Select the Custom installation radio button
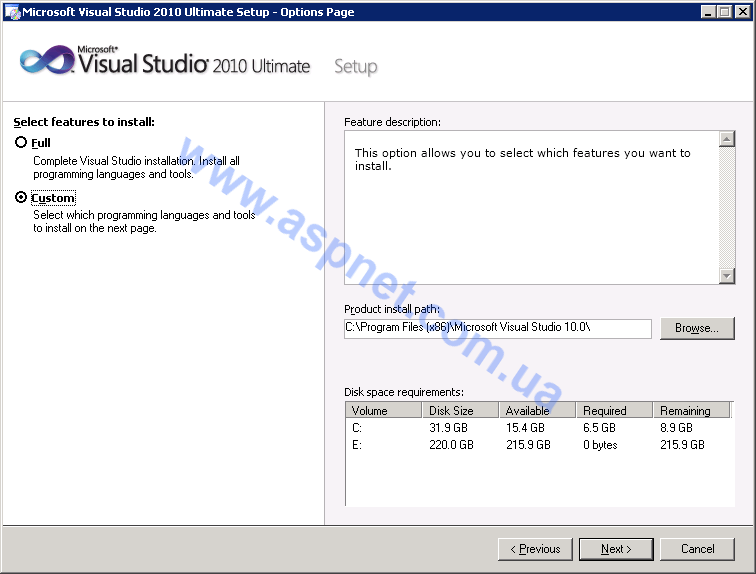756x574 pixels. 21,197
